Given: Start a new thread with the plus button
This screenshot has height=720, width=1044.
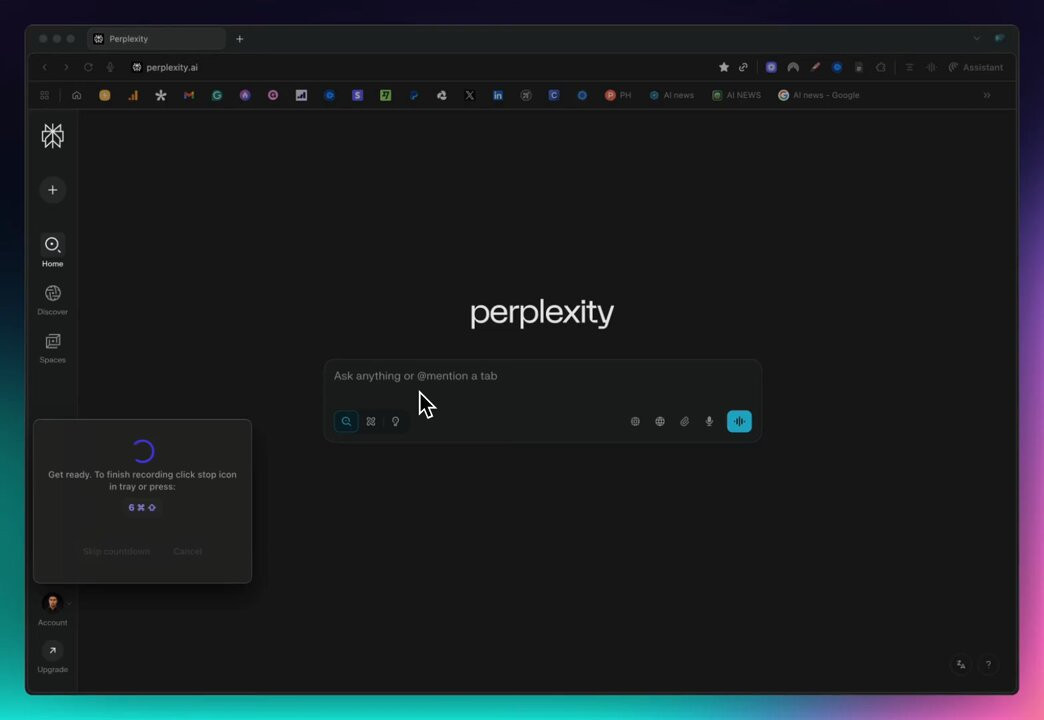Looking at the screenshot, I should (x=53, y=190).
